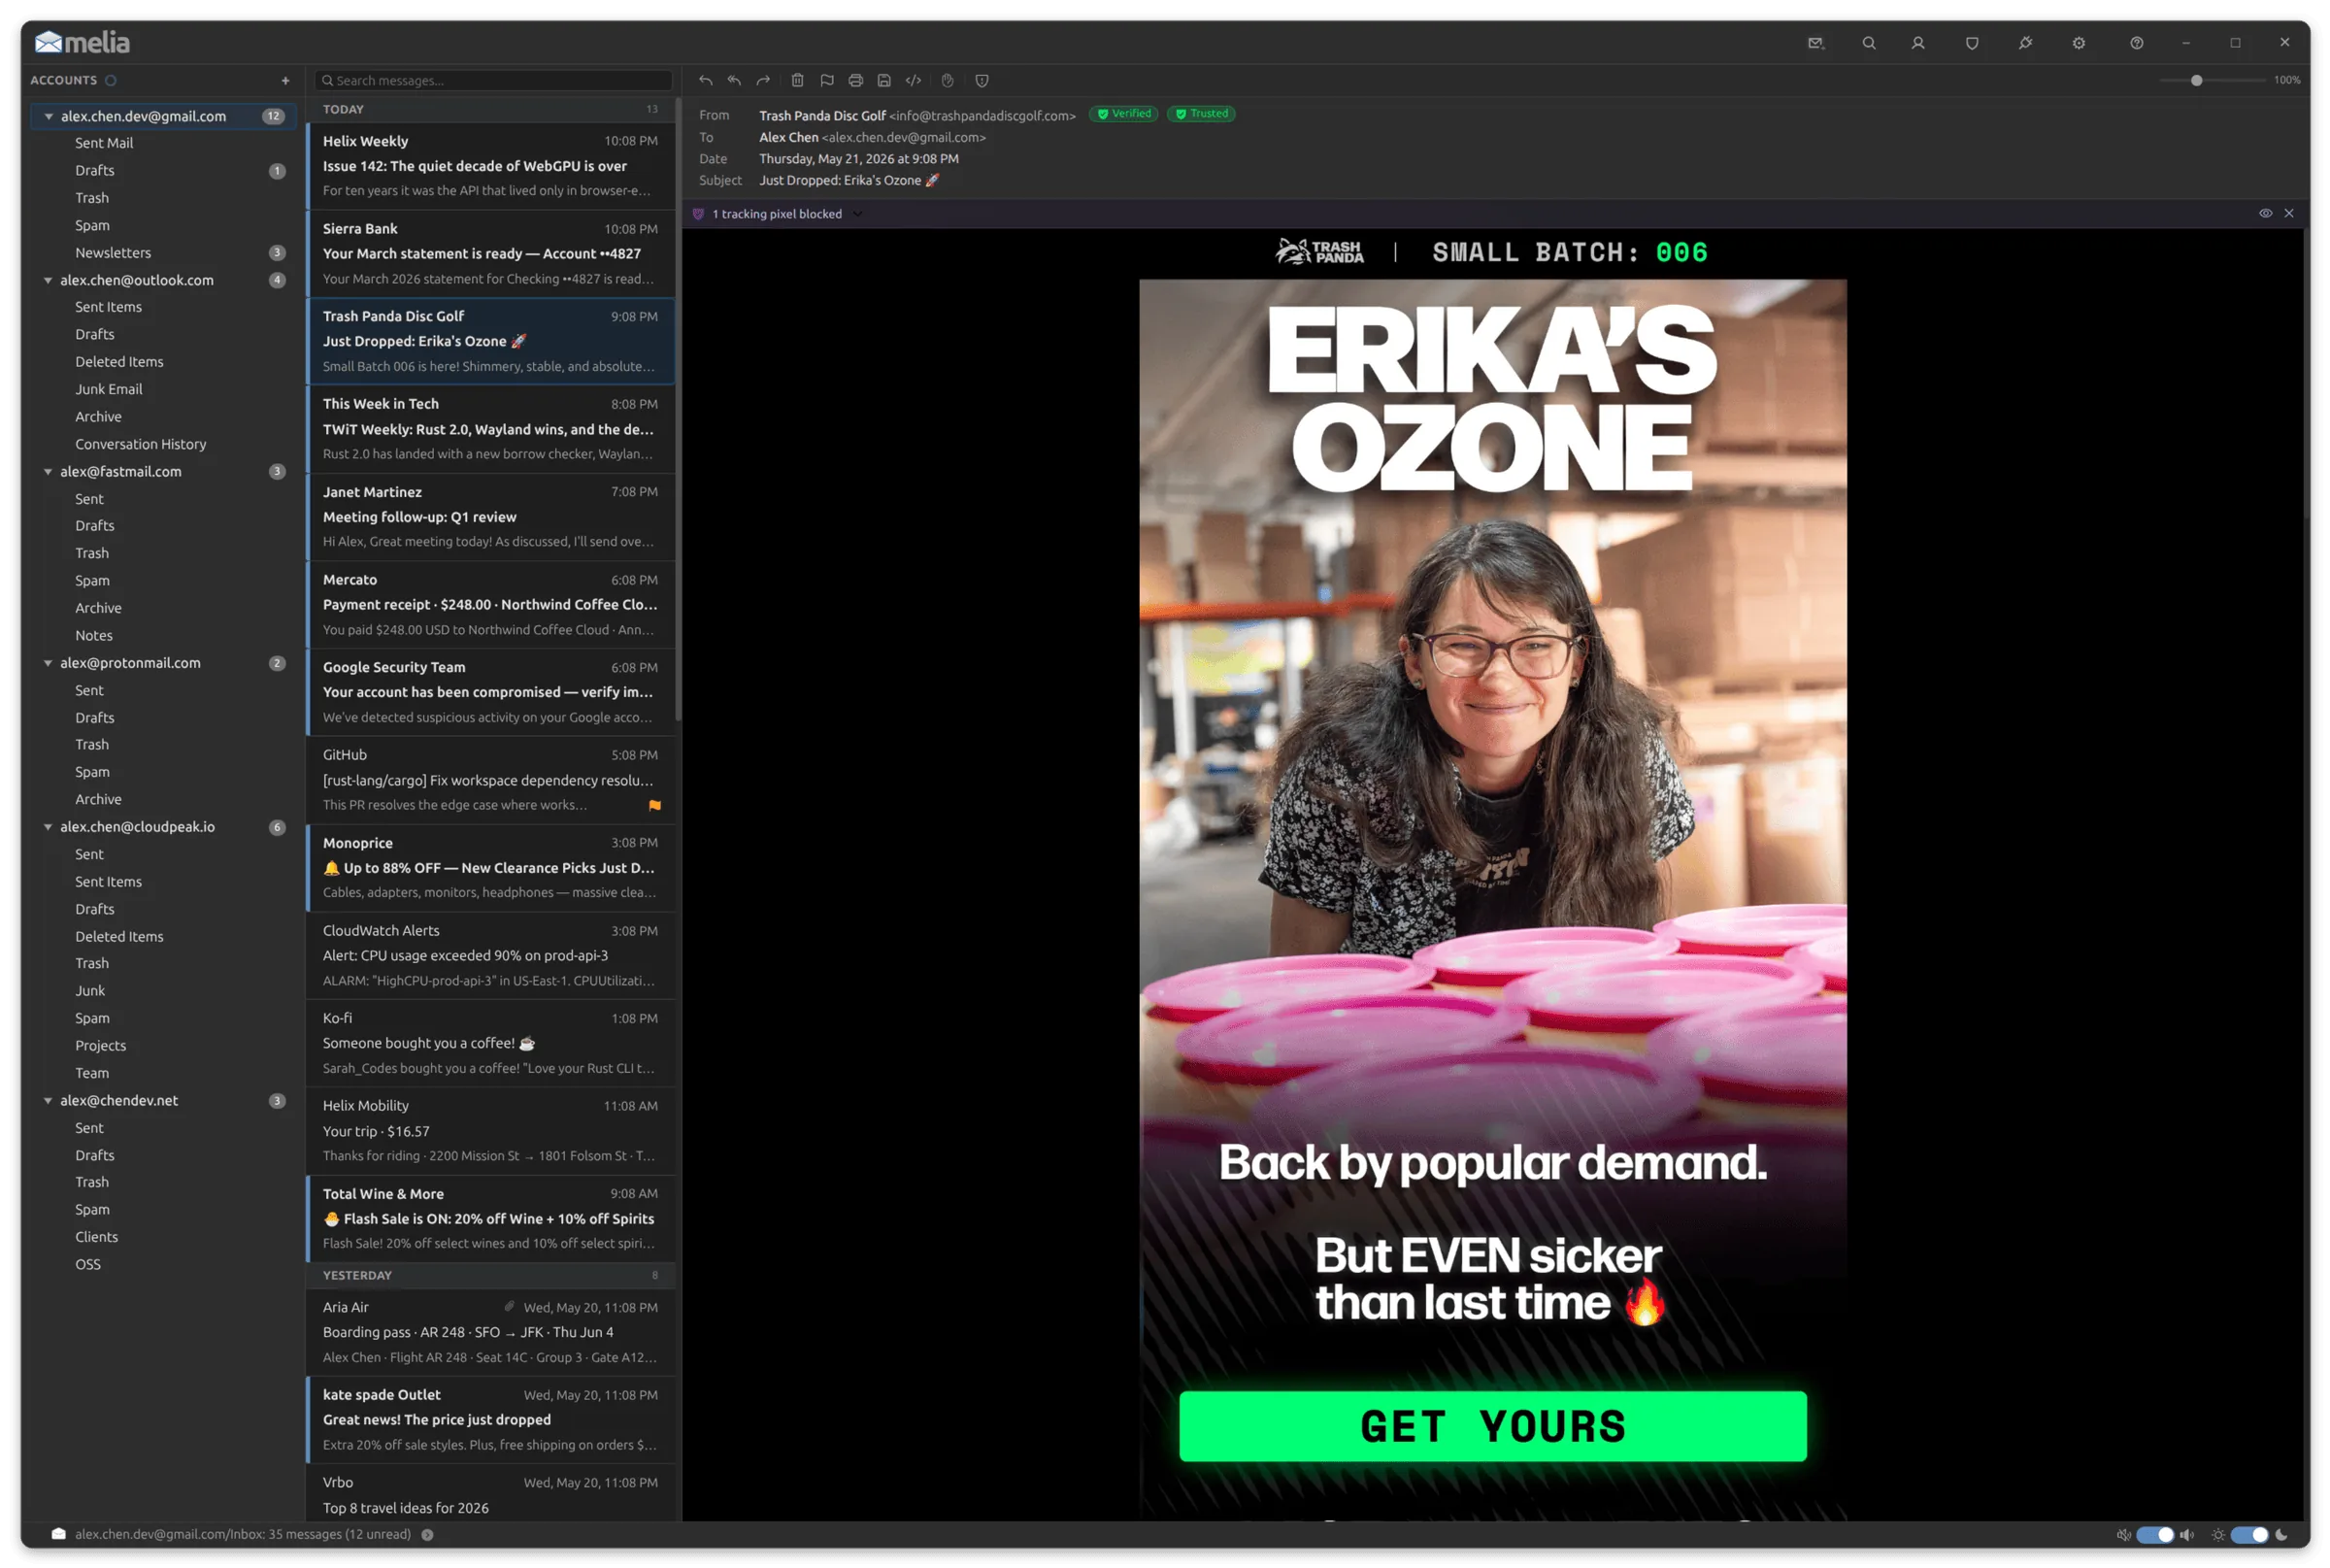Show blocked content with the eye icon
The height and width of the screenshot is (1568, 2330).
click(2265, 213)
